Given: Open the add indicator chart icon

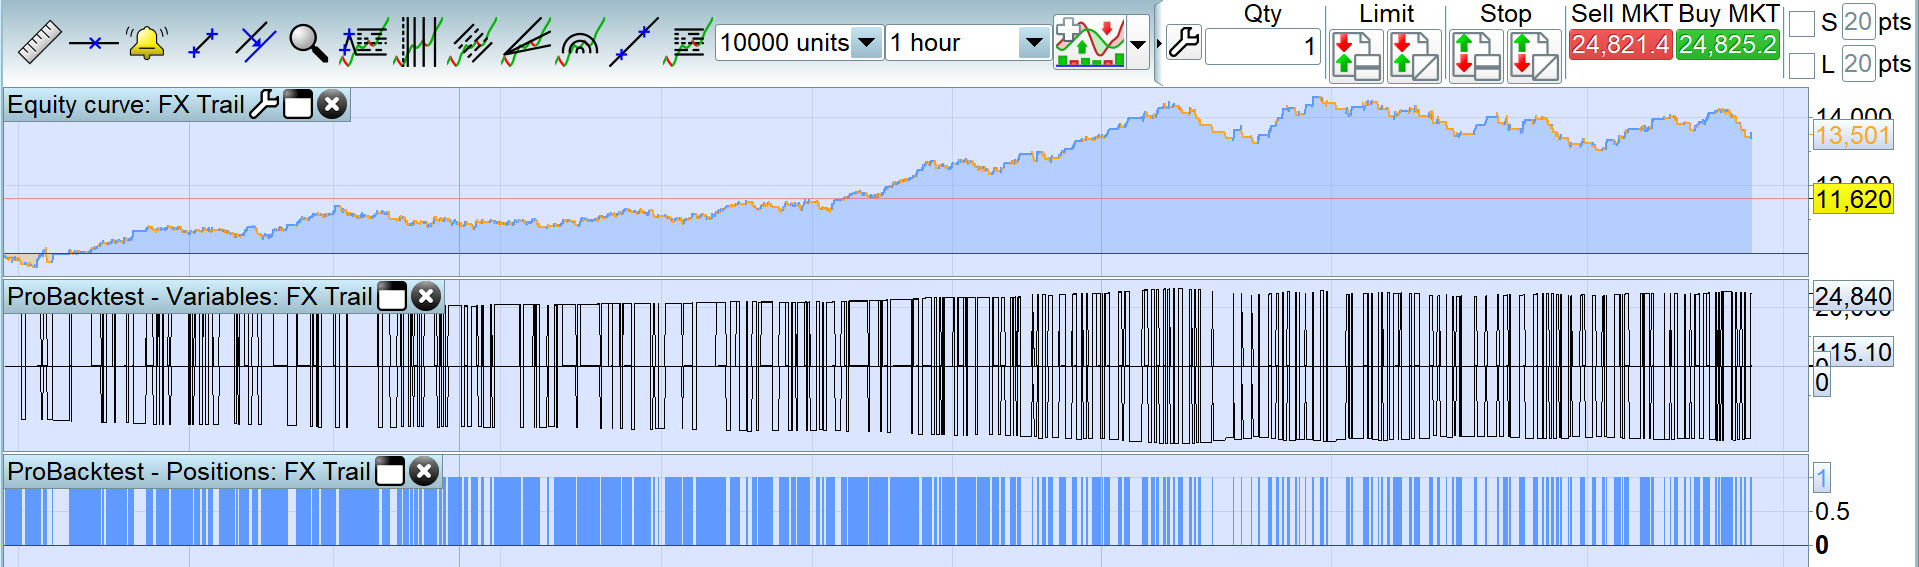Looking at the screenshot, I should (x=1090, y=42).
